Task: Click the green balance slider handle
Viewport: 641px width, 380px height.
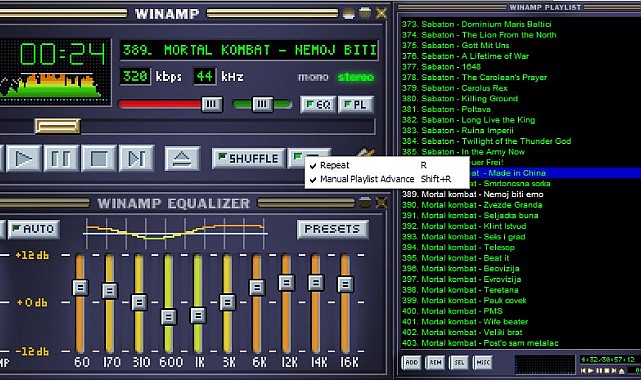Action: 262,104
